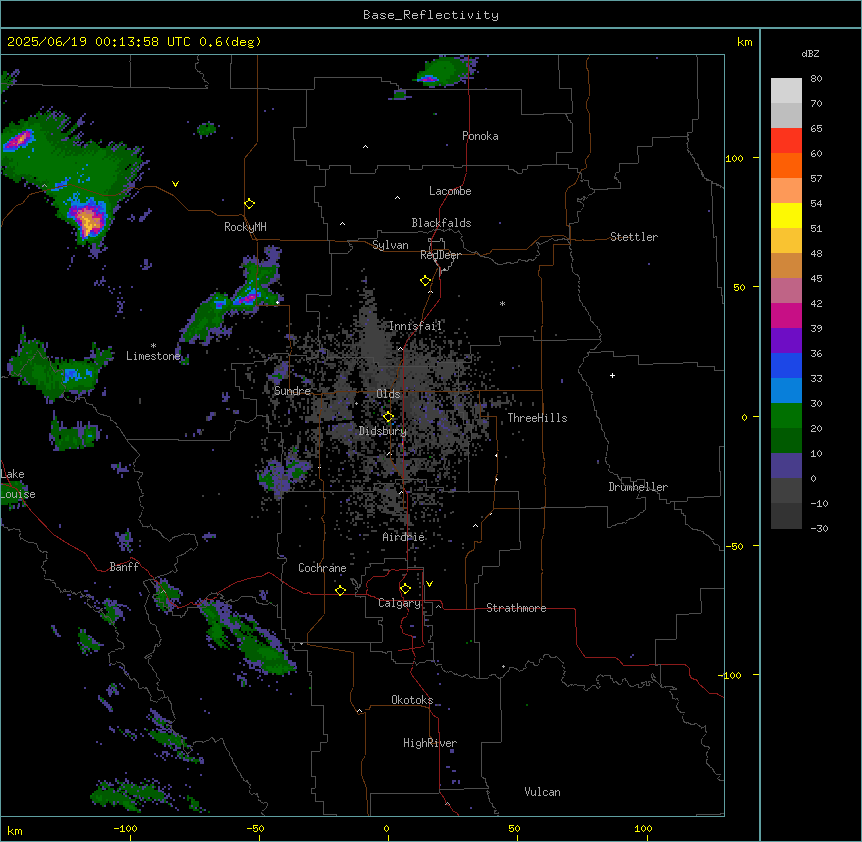Click the Sylvan label

[390, 245]
